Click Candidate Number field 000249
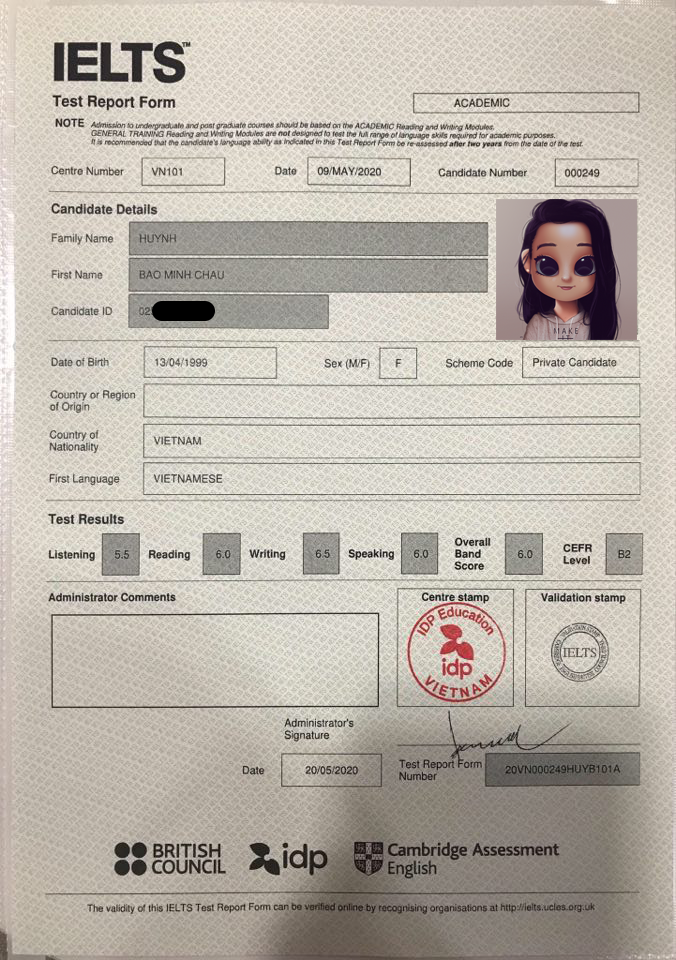Viewport: 676px width, 960px height. click(596, 173)
